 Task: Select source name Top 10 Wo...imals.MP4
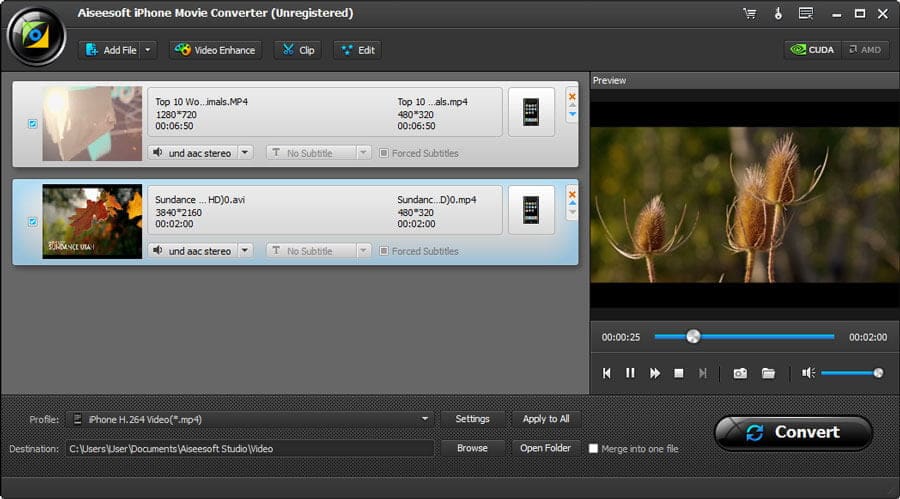201,102
